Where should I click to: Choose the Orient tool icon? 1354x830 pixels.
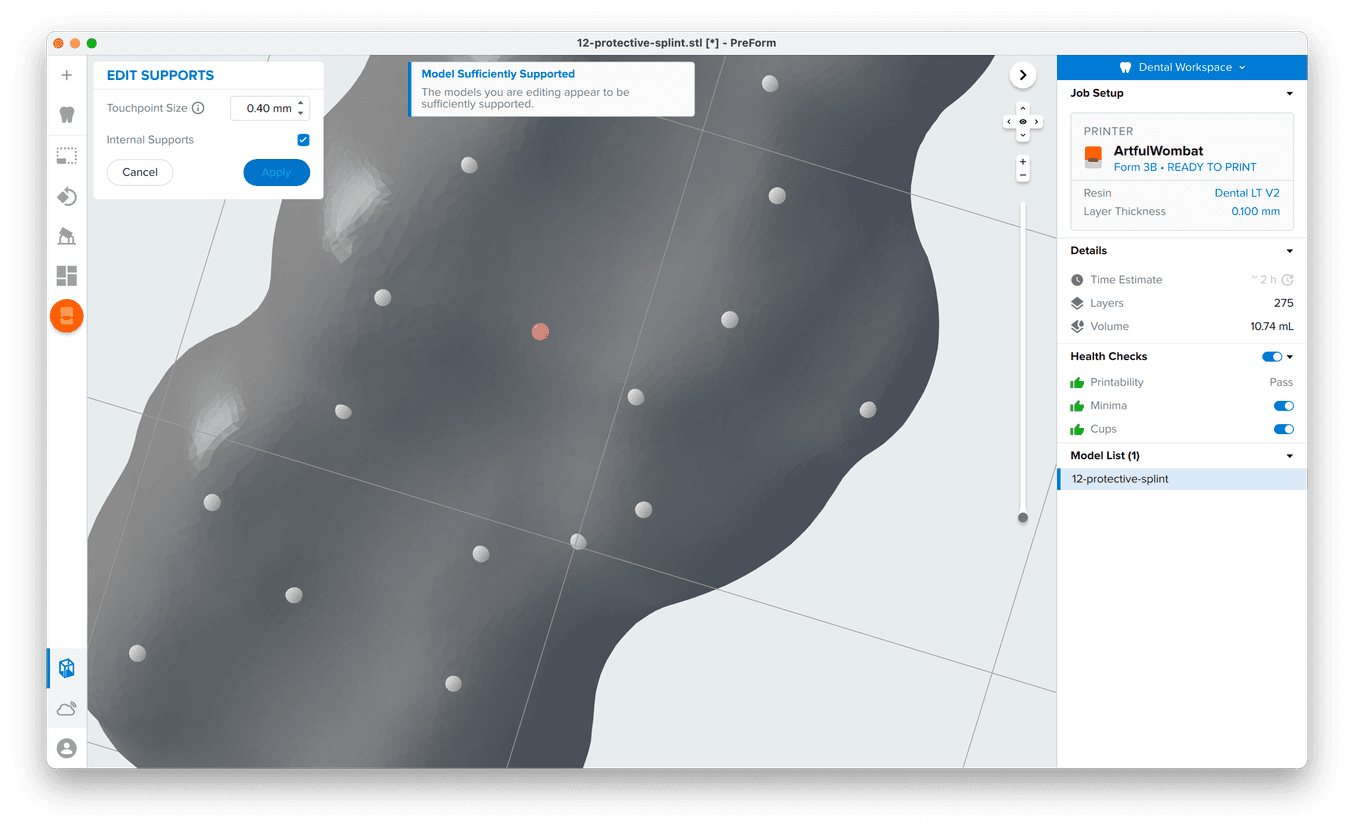pos(67,196)
